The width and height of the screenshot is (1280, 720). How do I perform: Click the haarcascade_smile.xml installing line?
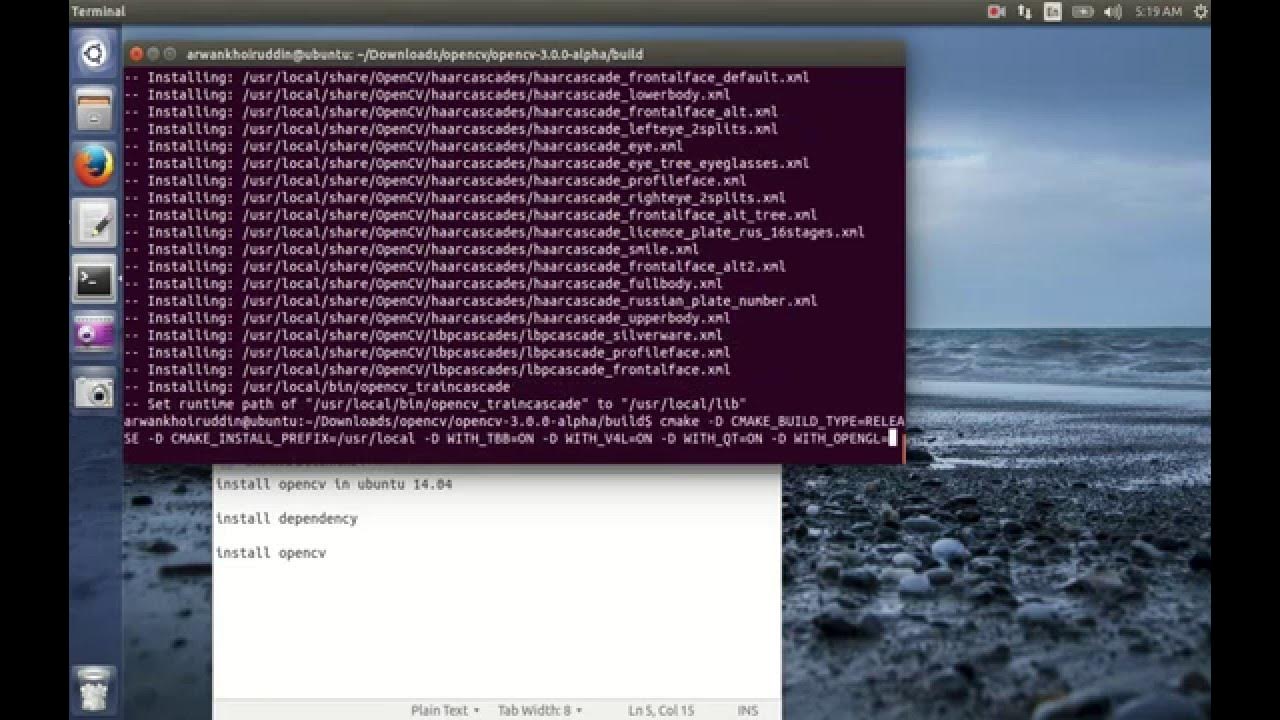pyautogui.click(x=412, y=249)
